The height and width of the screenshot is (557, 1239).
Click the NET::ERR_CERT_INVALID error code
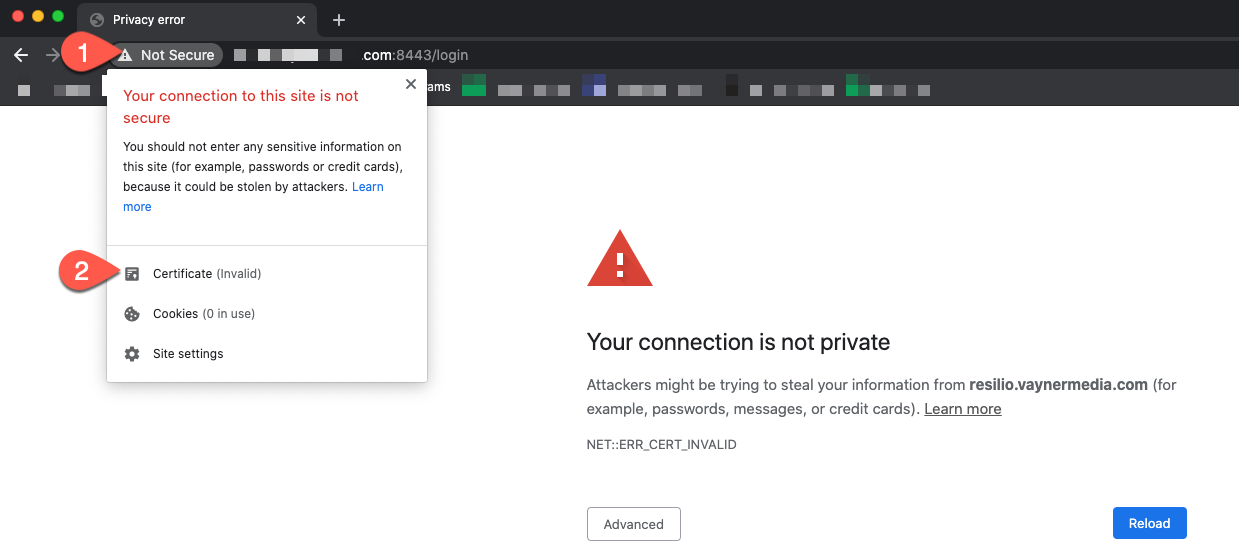click(661, 444)
